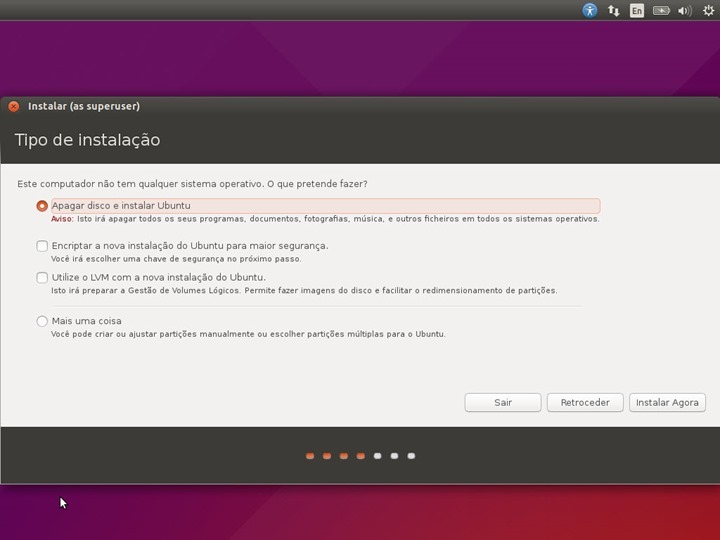Open the accessibility menu icon
The height and width of the screenshot is (540, 720).
point(590,10)
